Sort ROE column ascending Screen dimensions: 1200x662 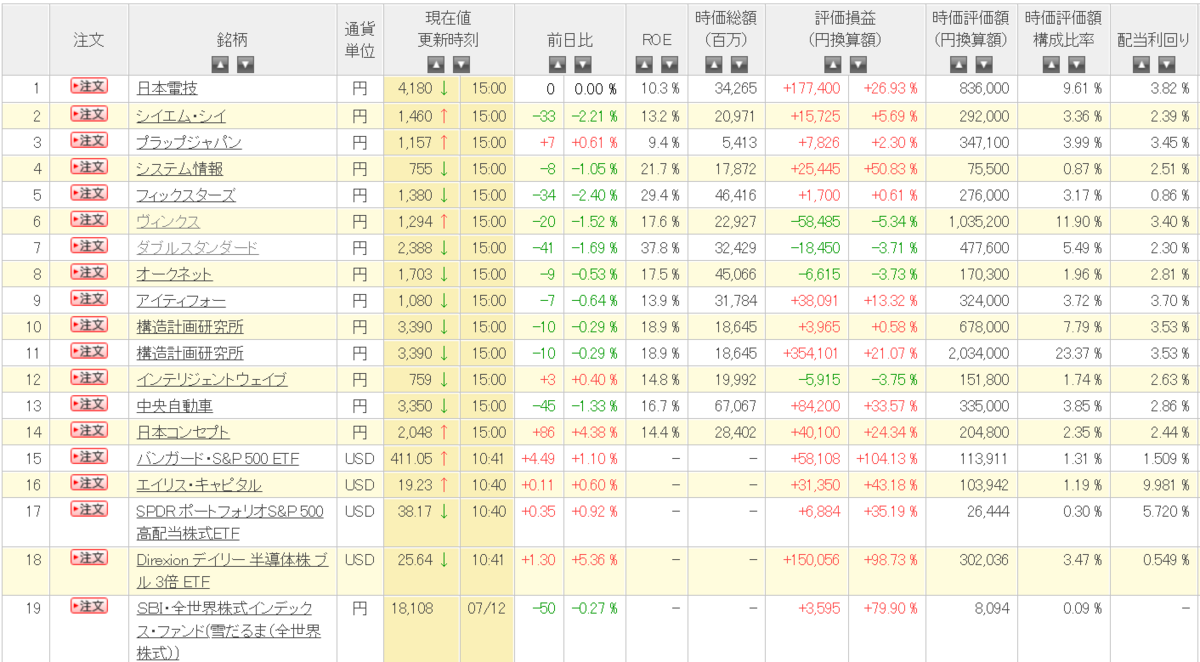[x=645, y=65]
